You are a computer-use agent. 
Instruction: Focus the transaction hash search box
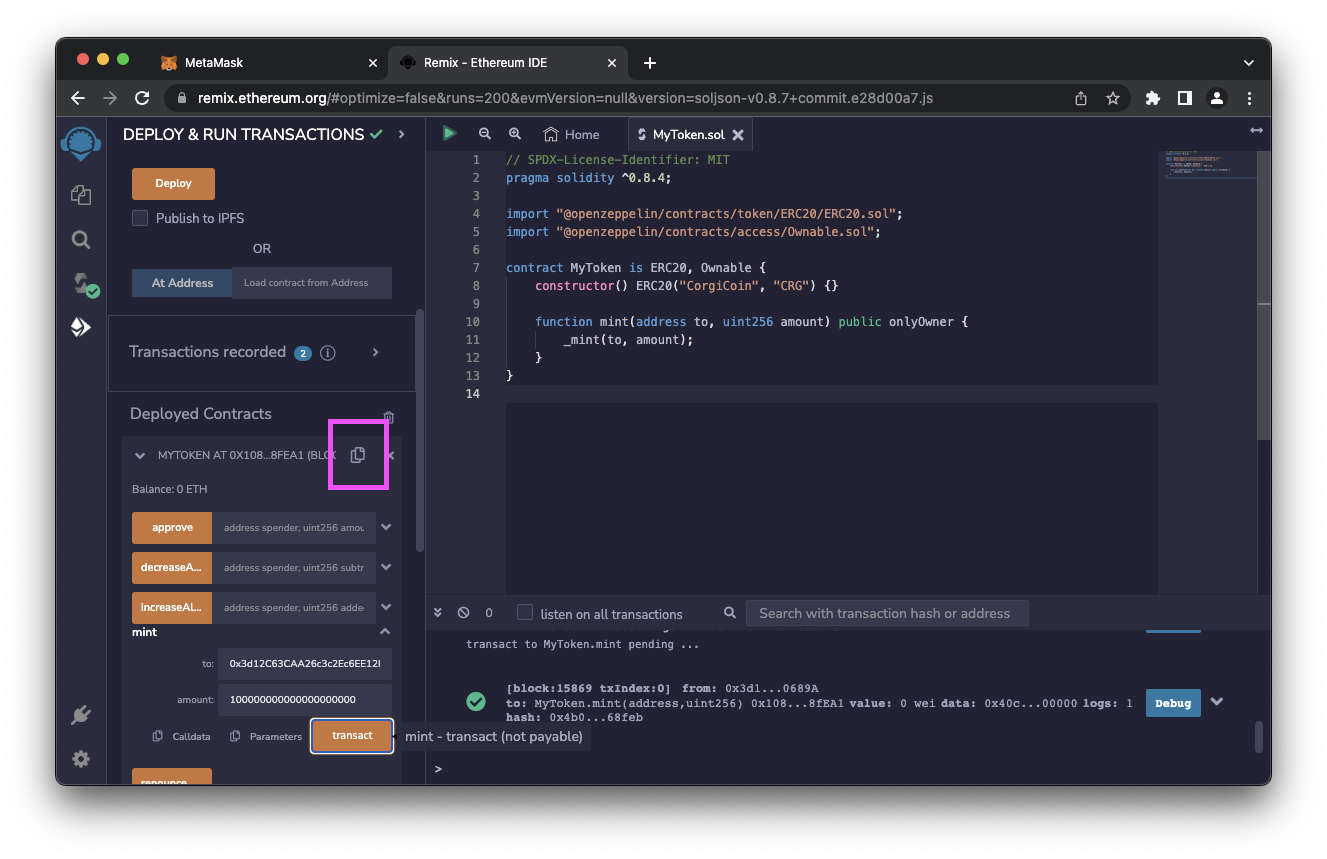pyautogui.click(x=887, y=613)
